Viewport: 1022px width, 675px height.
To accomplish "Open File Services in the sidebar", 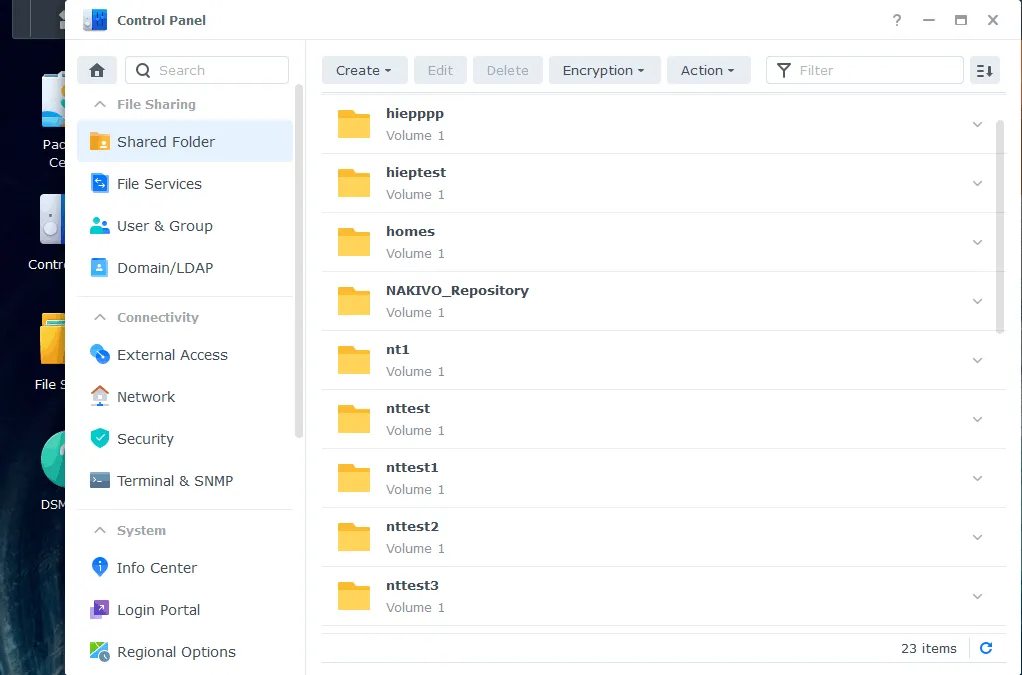I will [159, 184].
